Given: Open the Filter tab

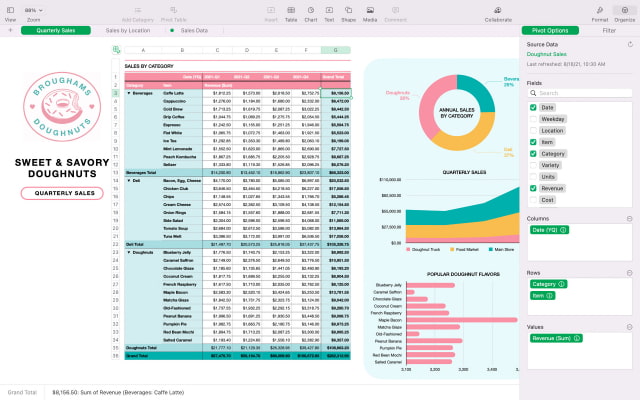Looking at the screenshot, I should [x=609, y=31].
